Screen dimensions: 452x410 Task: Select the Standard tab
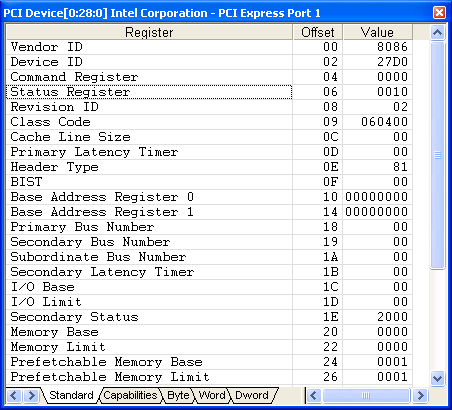[x=71, y=395]
